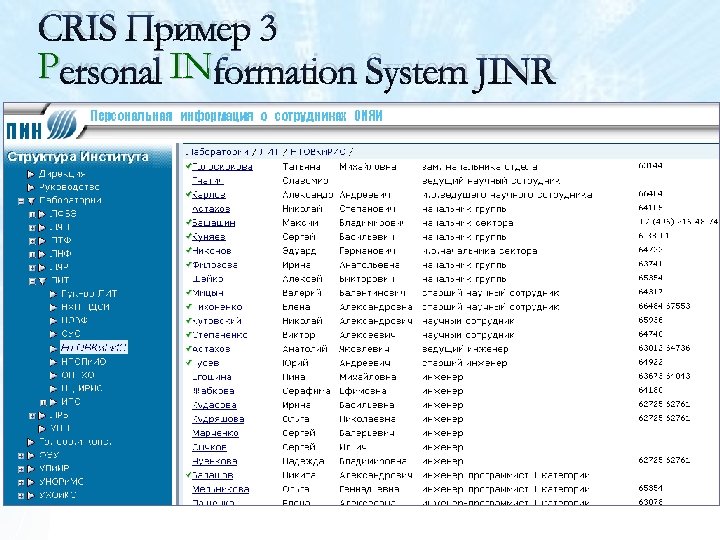Image resolution: width=720 pixels, height=540 pixels.
Task: Click the green checkmark beside Мицын
Action: pyautogui.click(x=188, y=292)
